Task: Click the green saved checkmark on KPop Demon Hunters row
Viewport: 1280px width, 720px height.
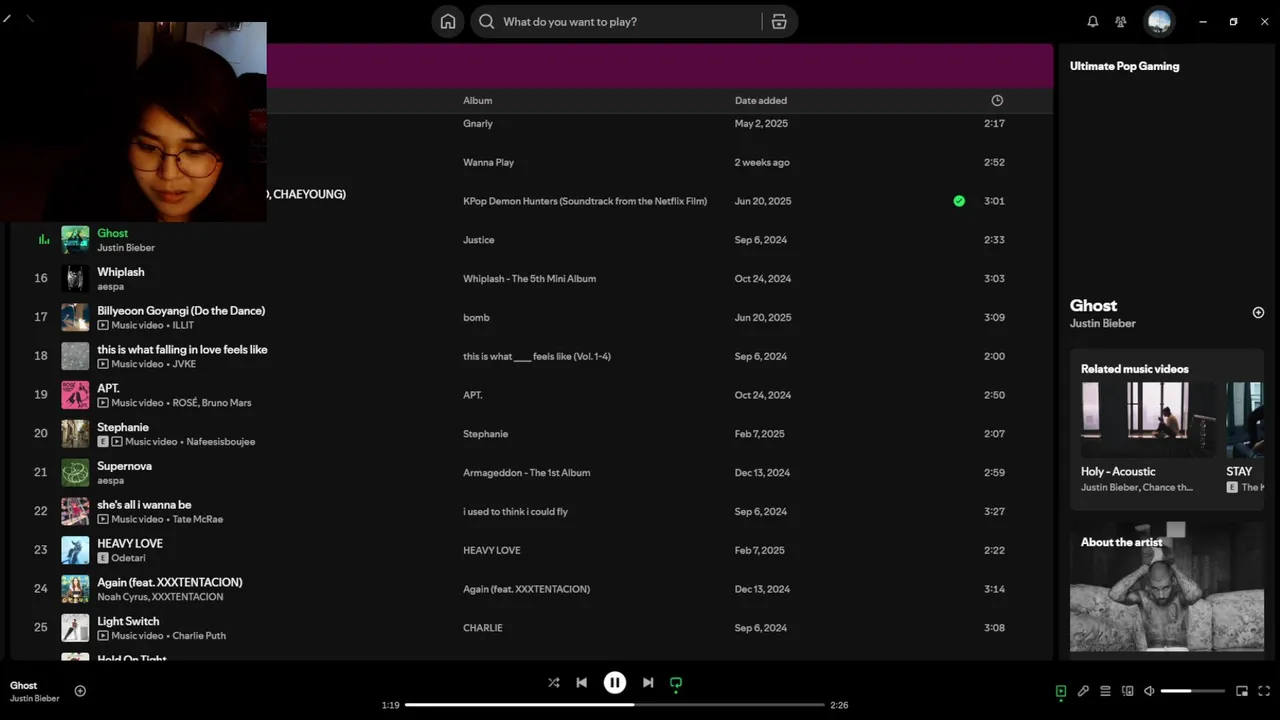Action: pos(959,201)
